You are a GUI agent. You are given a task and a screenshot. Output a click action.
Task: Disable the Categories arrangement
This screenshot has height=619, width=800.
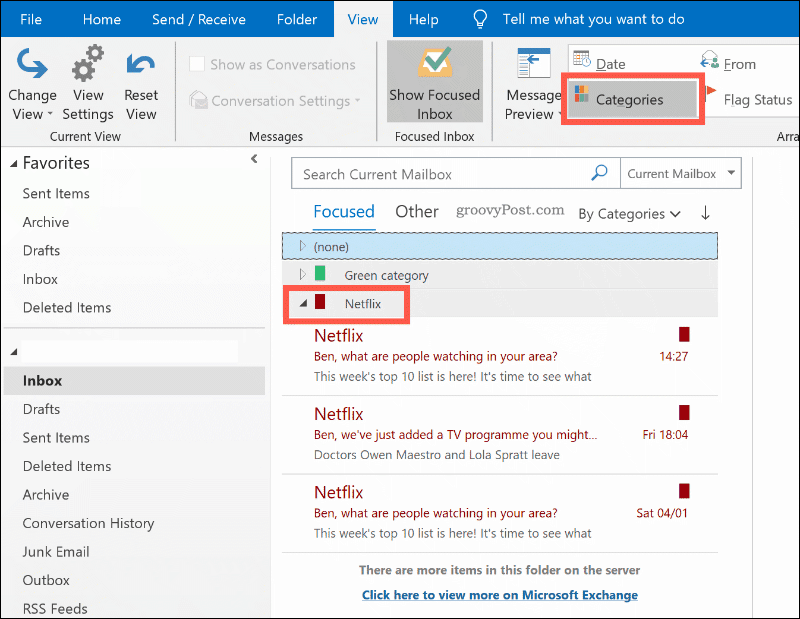click(x=631, y=100)
